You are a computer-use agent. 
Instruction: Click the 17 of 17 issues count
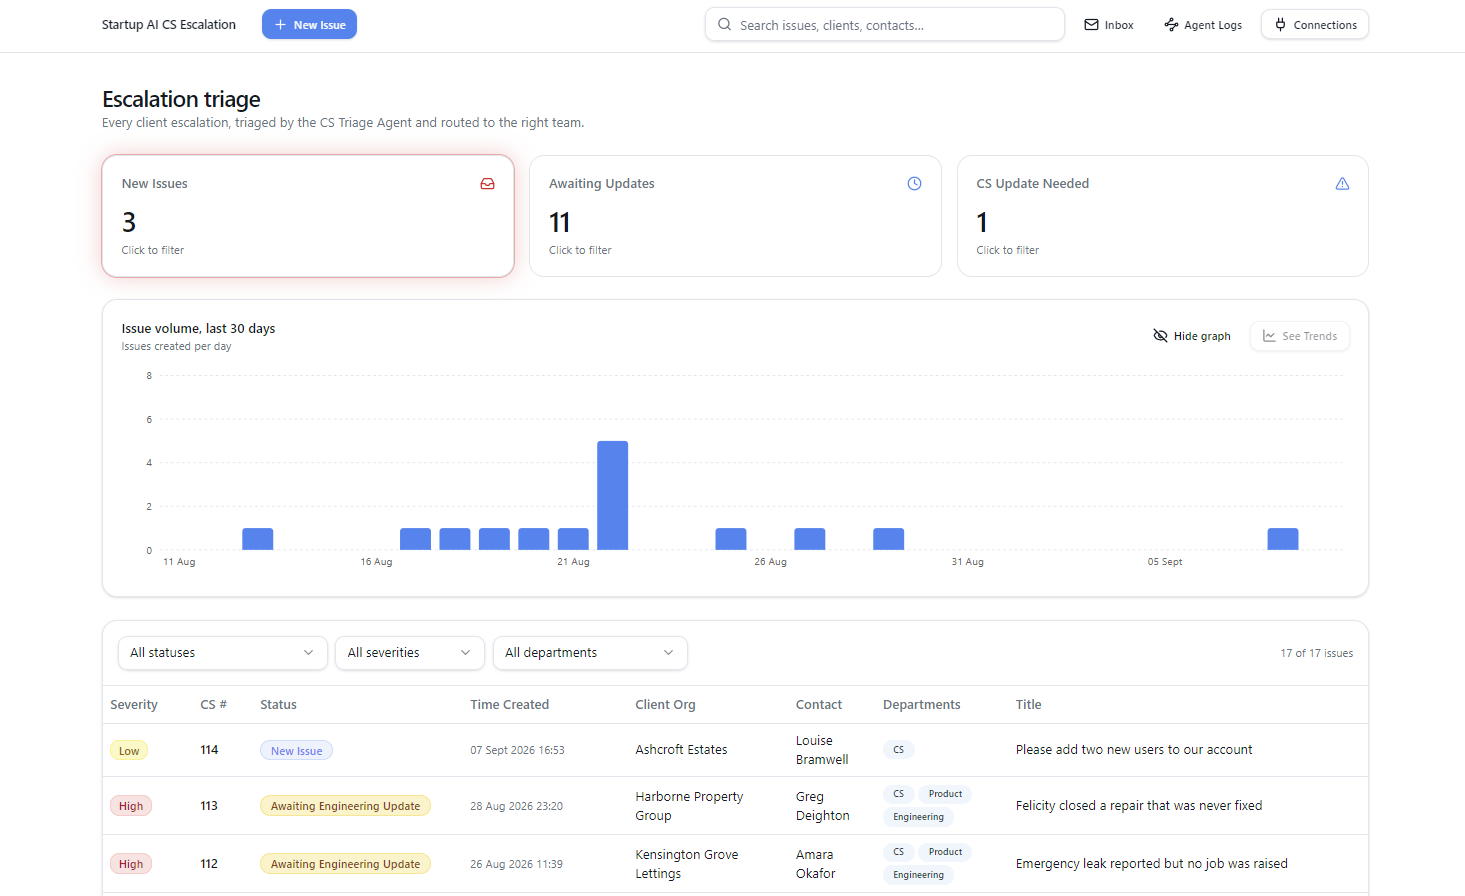tap(1316, 653)
